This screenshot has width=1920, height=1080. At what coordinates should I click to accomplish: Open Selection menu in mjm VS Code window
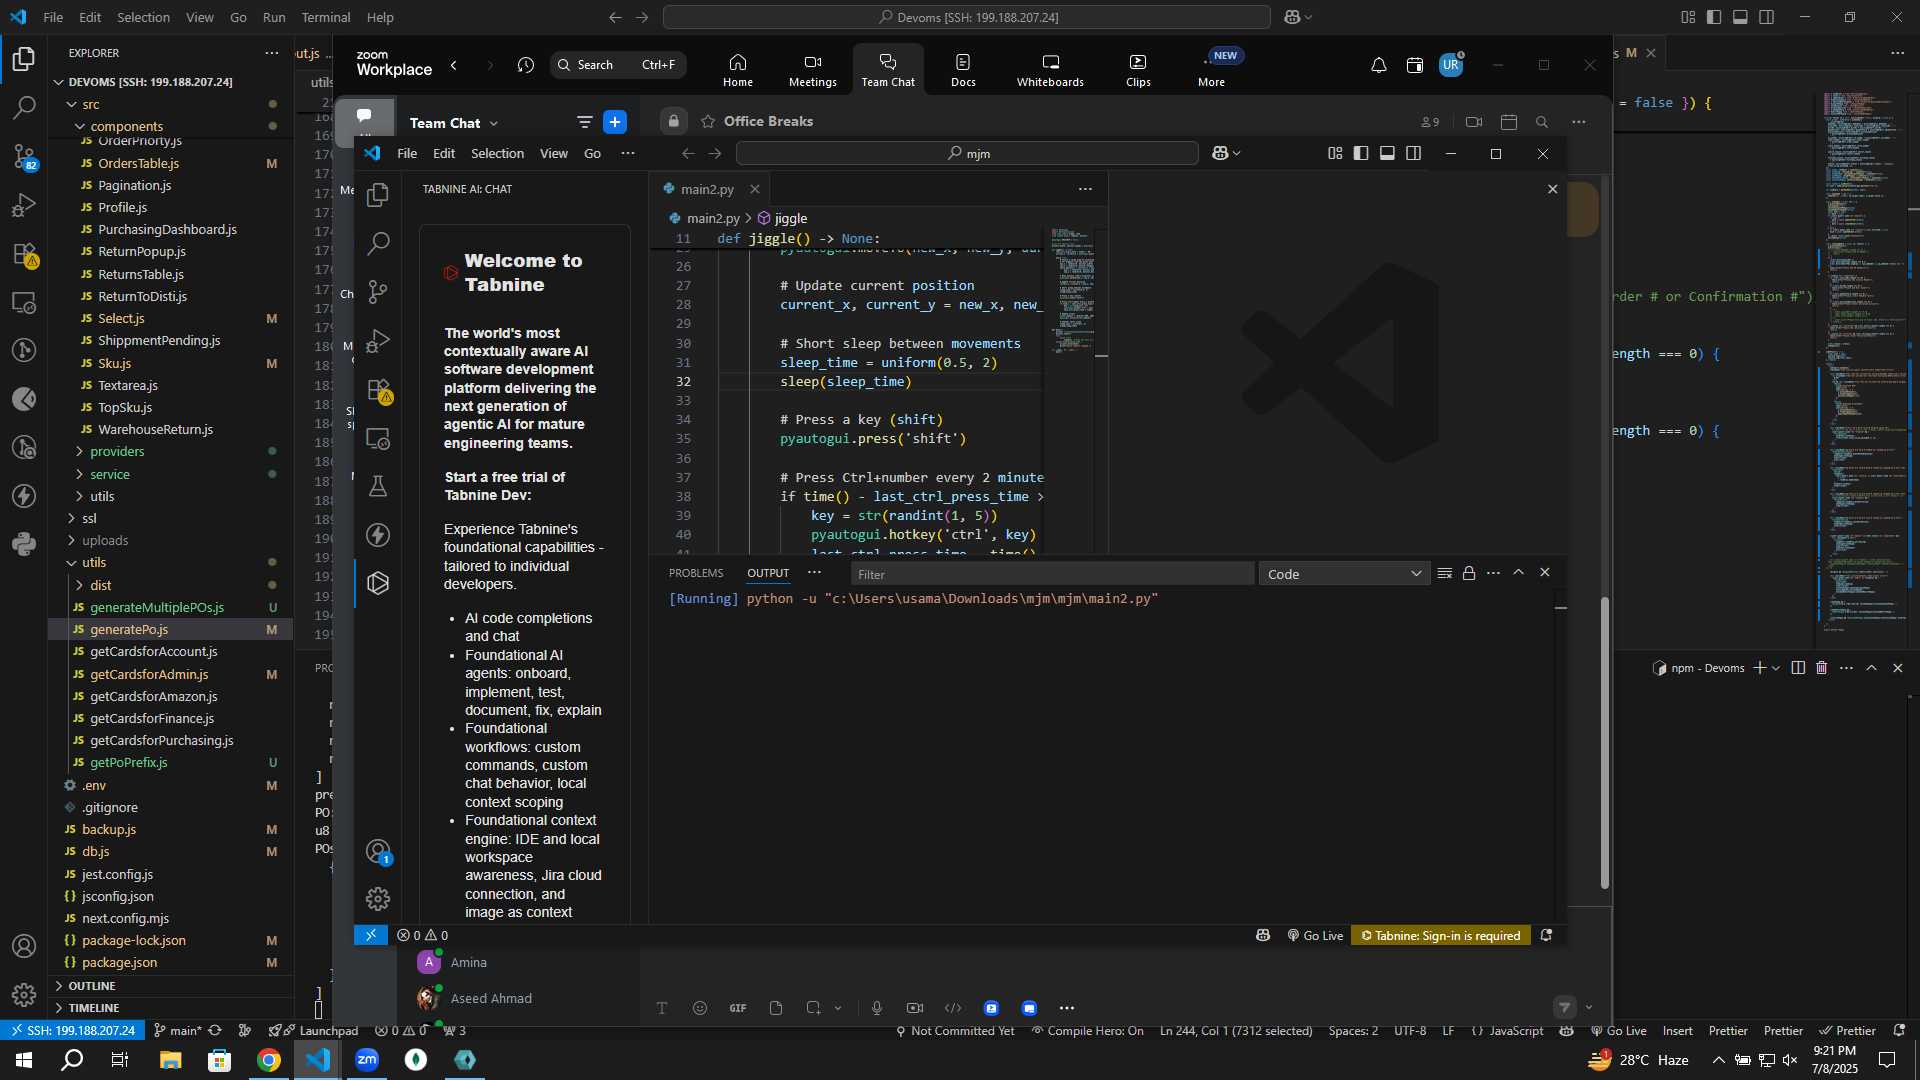497,153
